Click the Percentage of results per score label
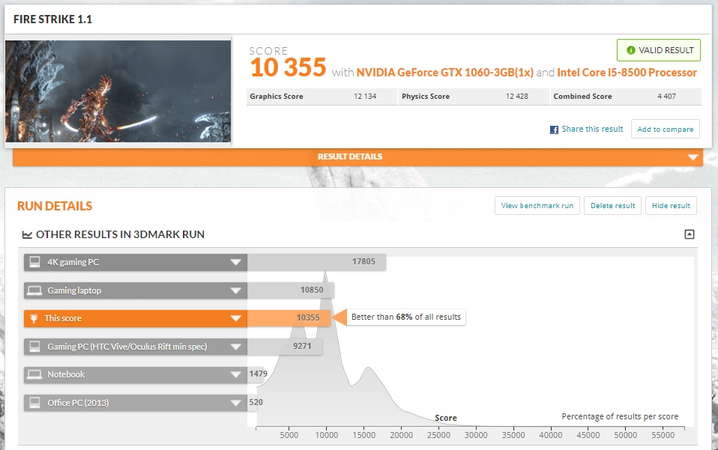 pos(620,417)
